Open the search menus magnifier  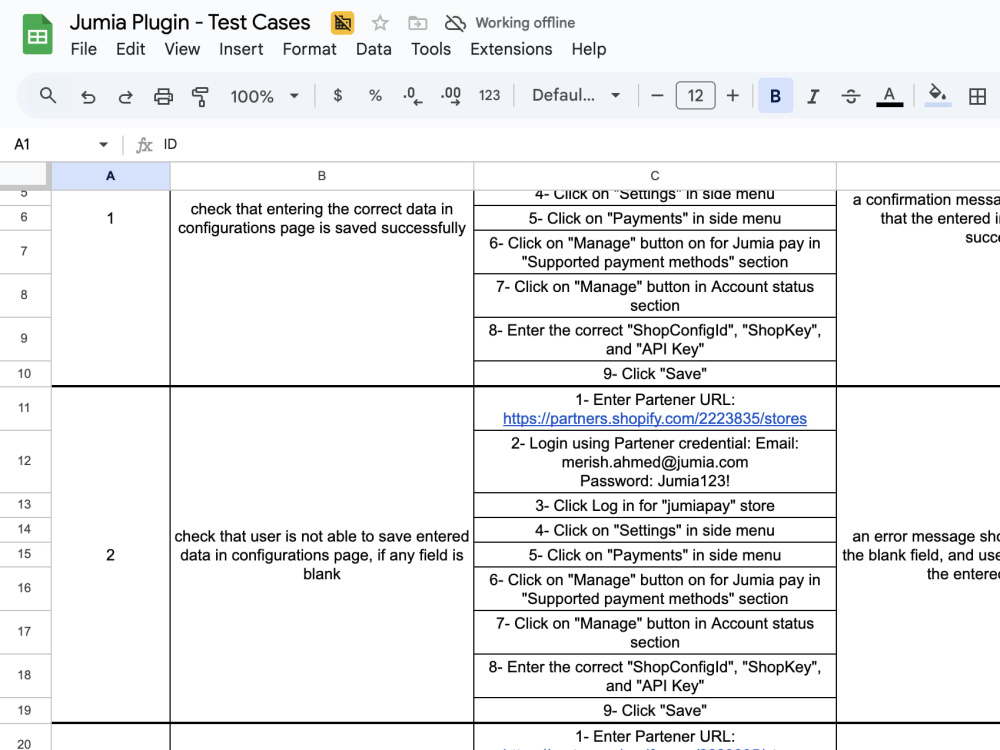tap(48, 96)
